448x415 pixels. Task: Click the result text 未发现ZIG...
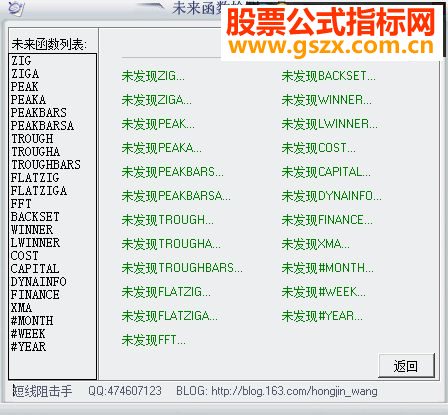[153, 76]
